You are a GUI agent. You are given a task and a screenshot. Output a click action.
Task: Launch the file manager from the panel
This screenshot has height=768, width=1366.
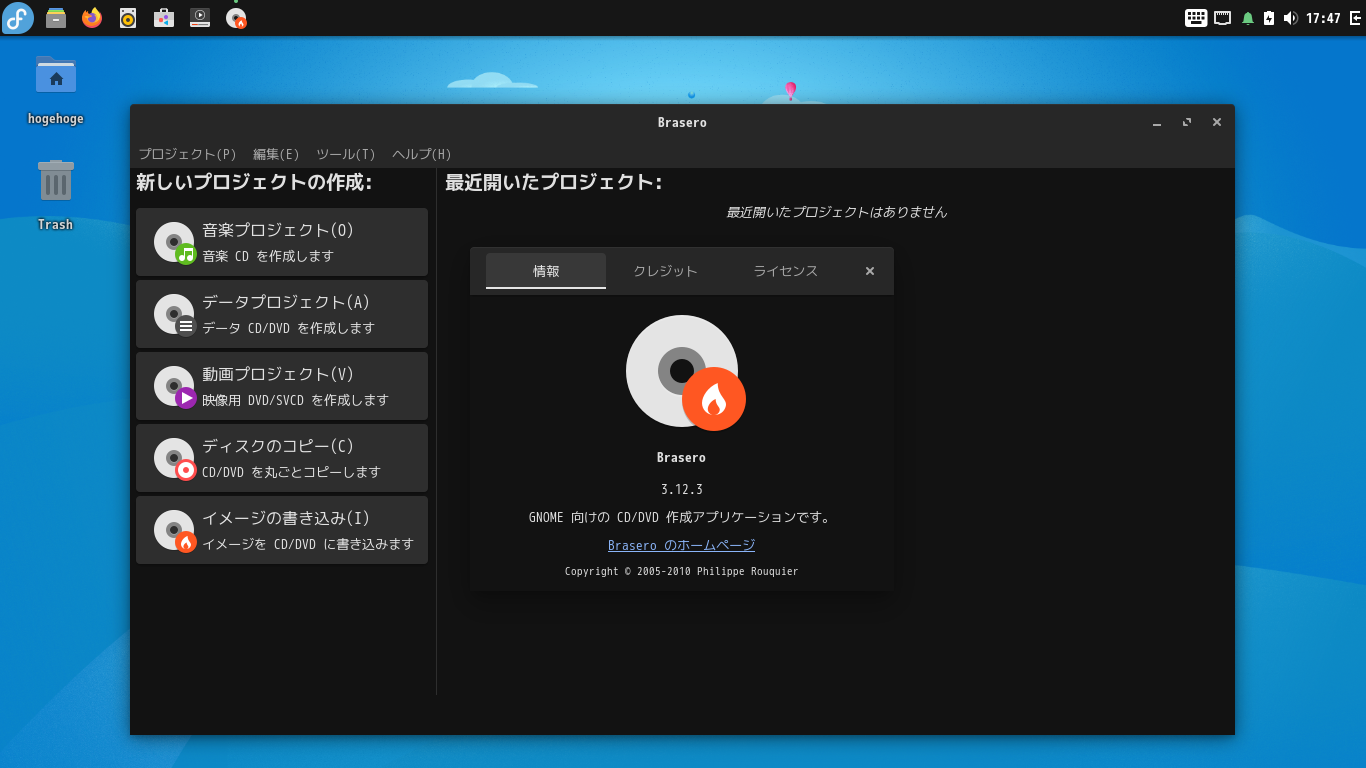point(56,18)
